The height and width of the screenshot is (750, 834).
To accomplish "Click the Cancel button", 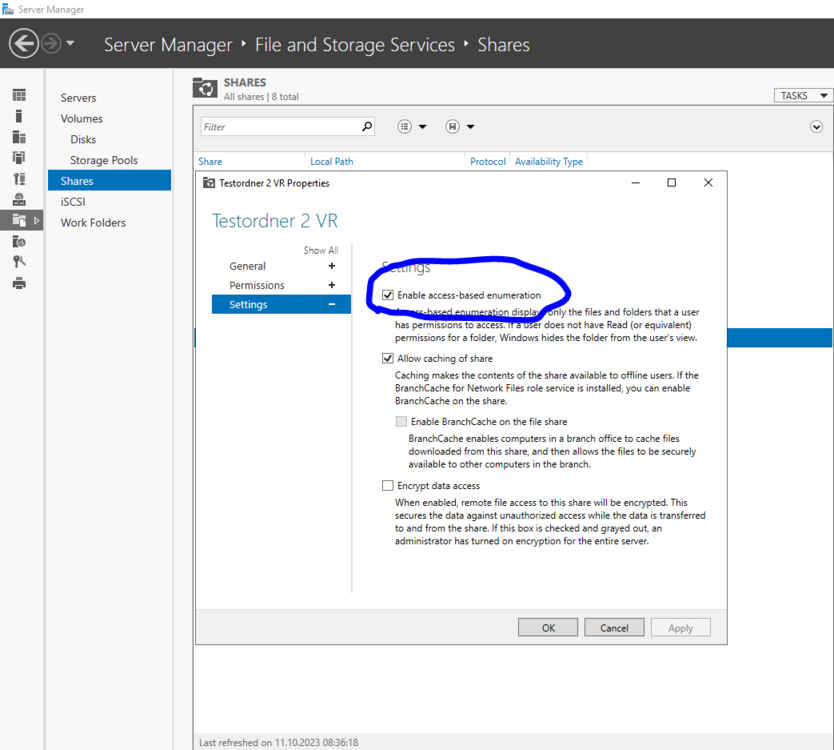I will pos(614,628).
